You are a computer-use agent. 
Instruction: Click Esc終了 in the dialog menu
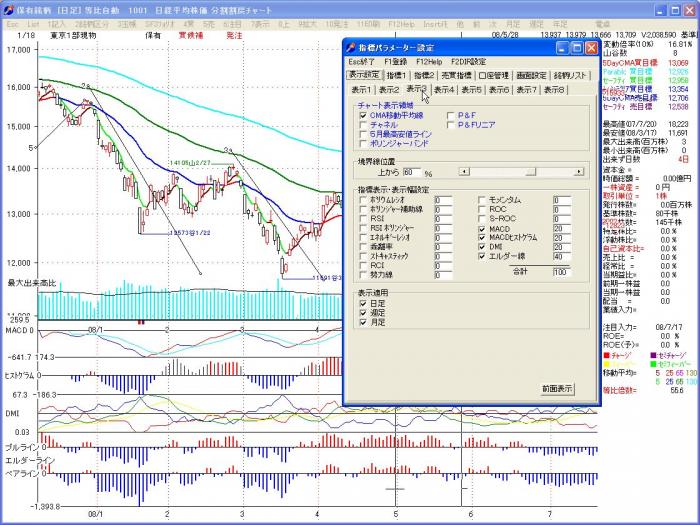(362, 62)
